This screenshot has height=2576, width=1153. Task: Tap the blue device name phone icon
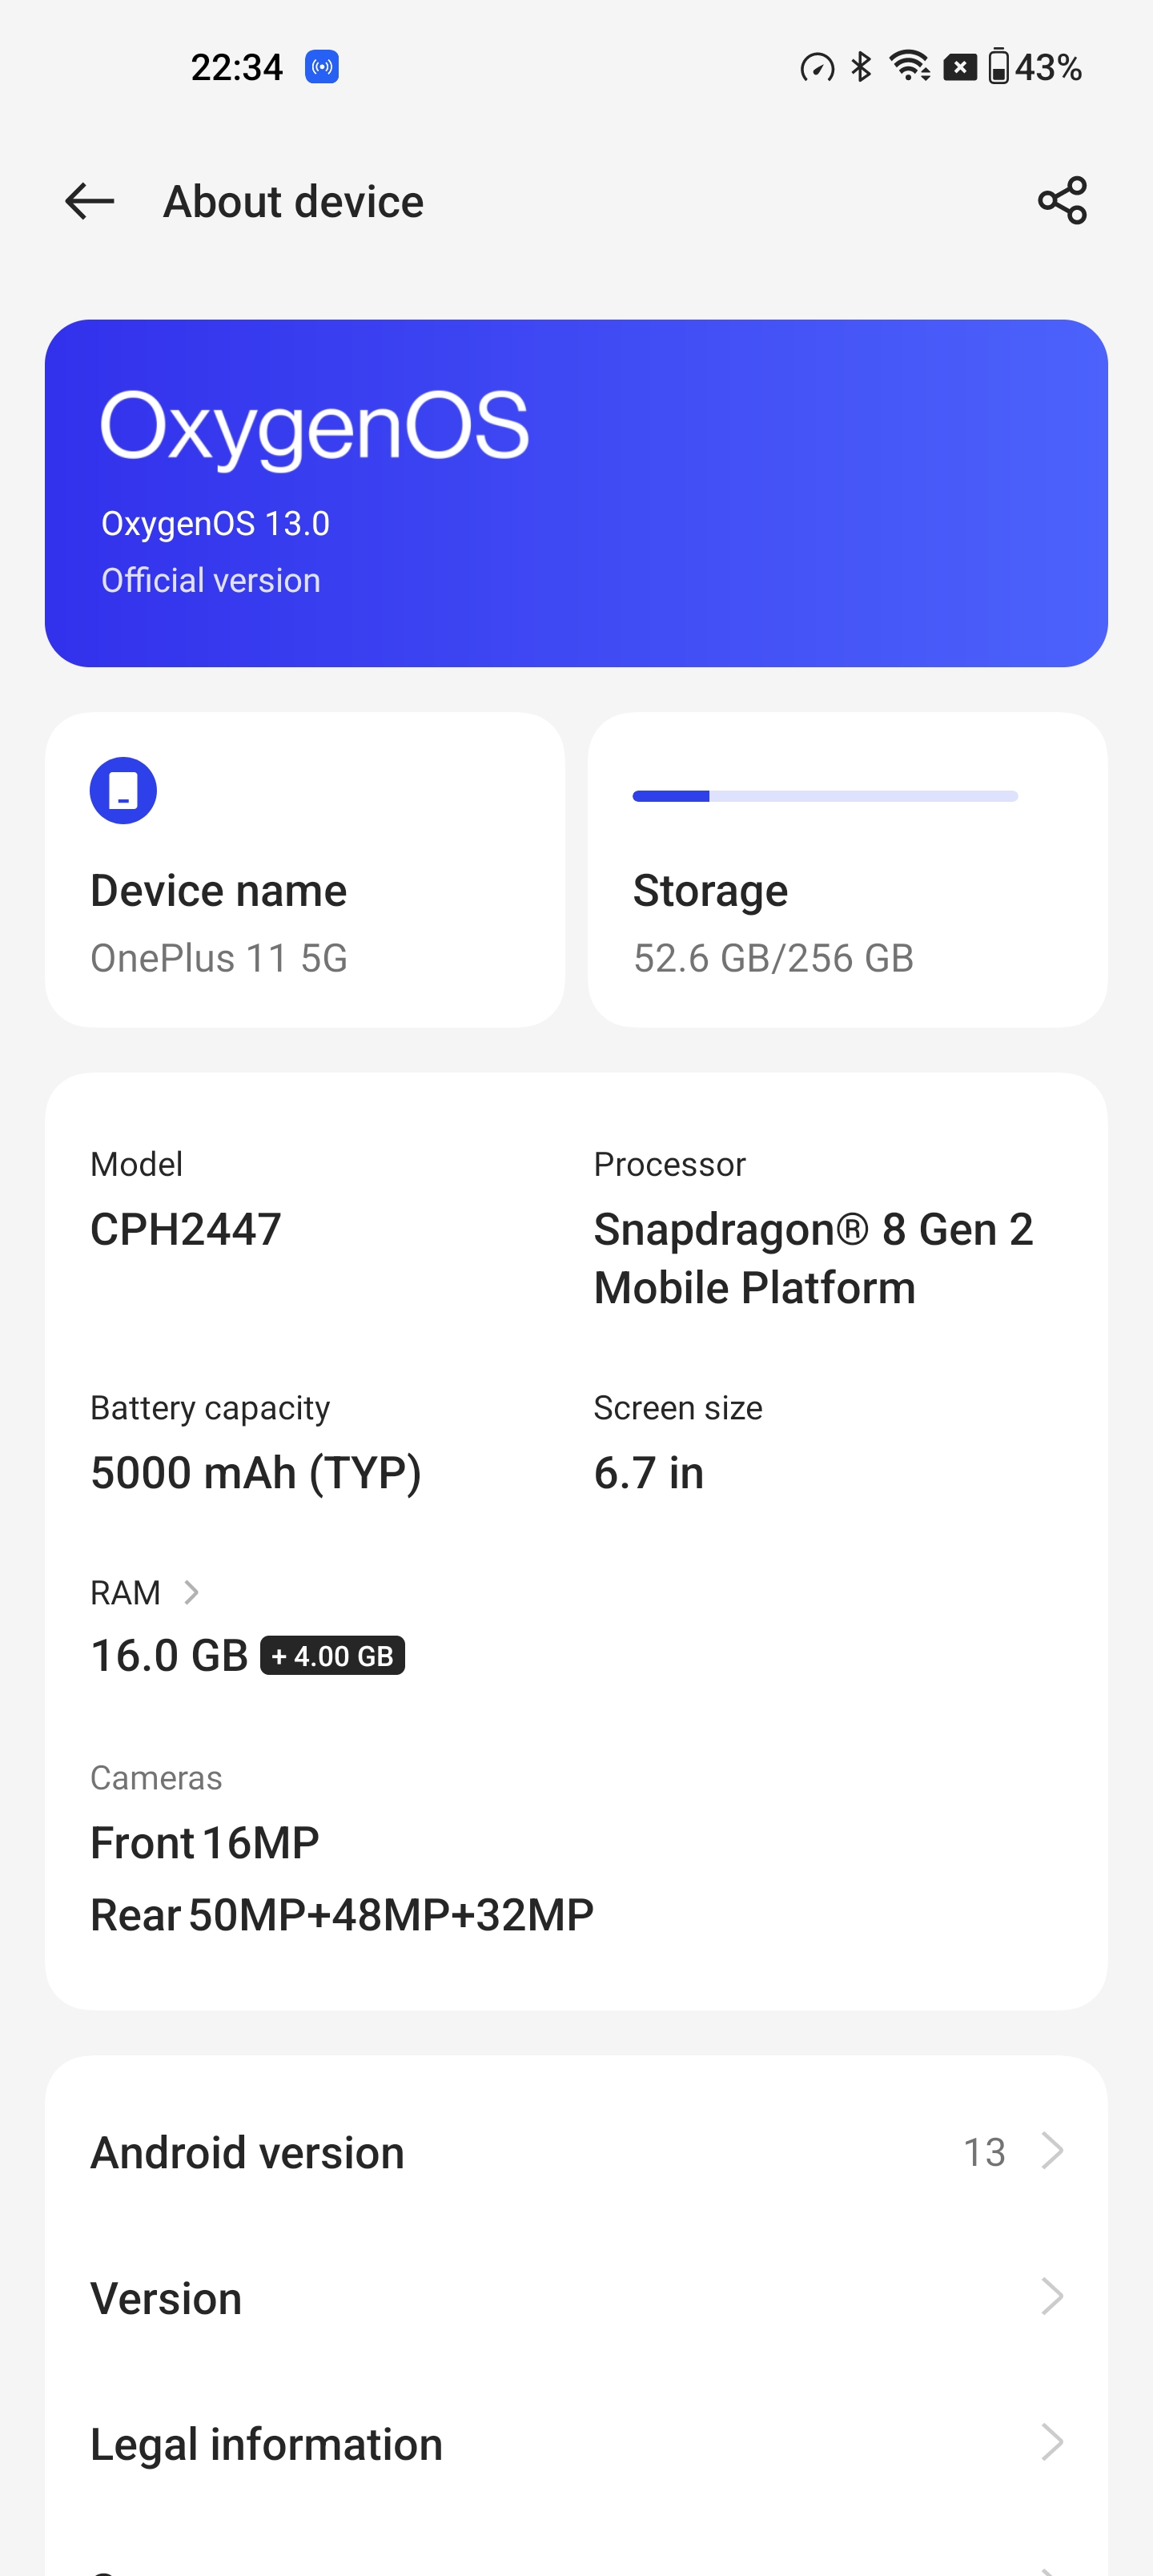point(123,790)
